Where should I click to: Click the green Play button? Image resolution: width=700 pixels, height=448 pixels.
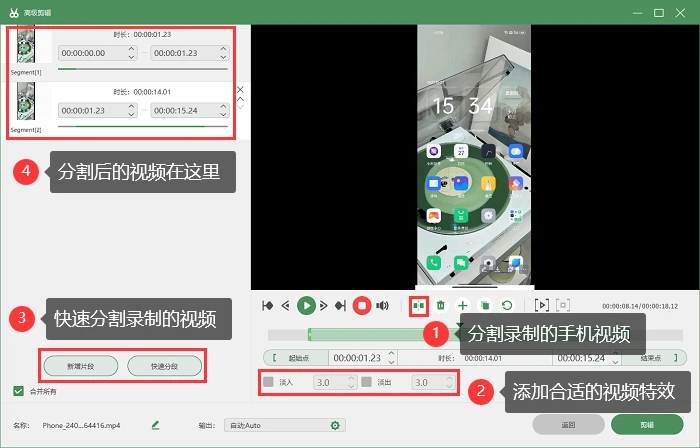tap(306, 306)
